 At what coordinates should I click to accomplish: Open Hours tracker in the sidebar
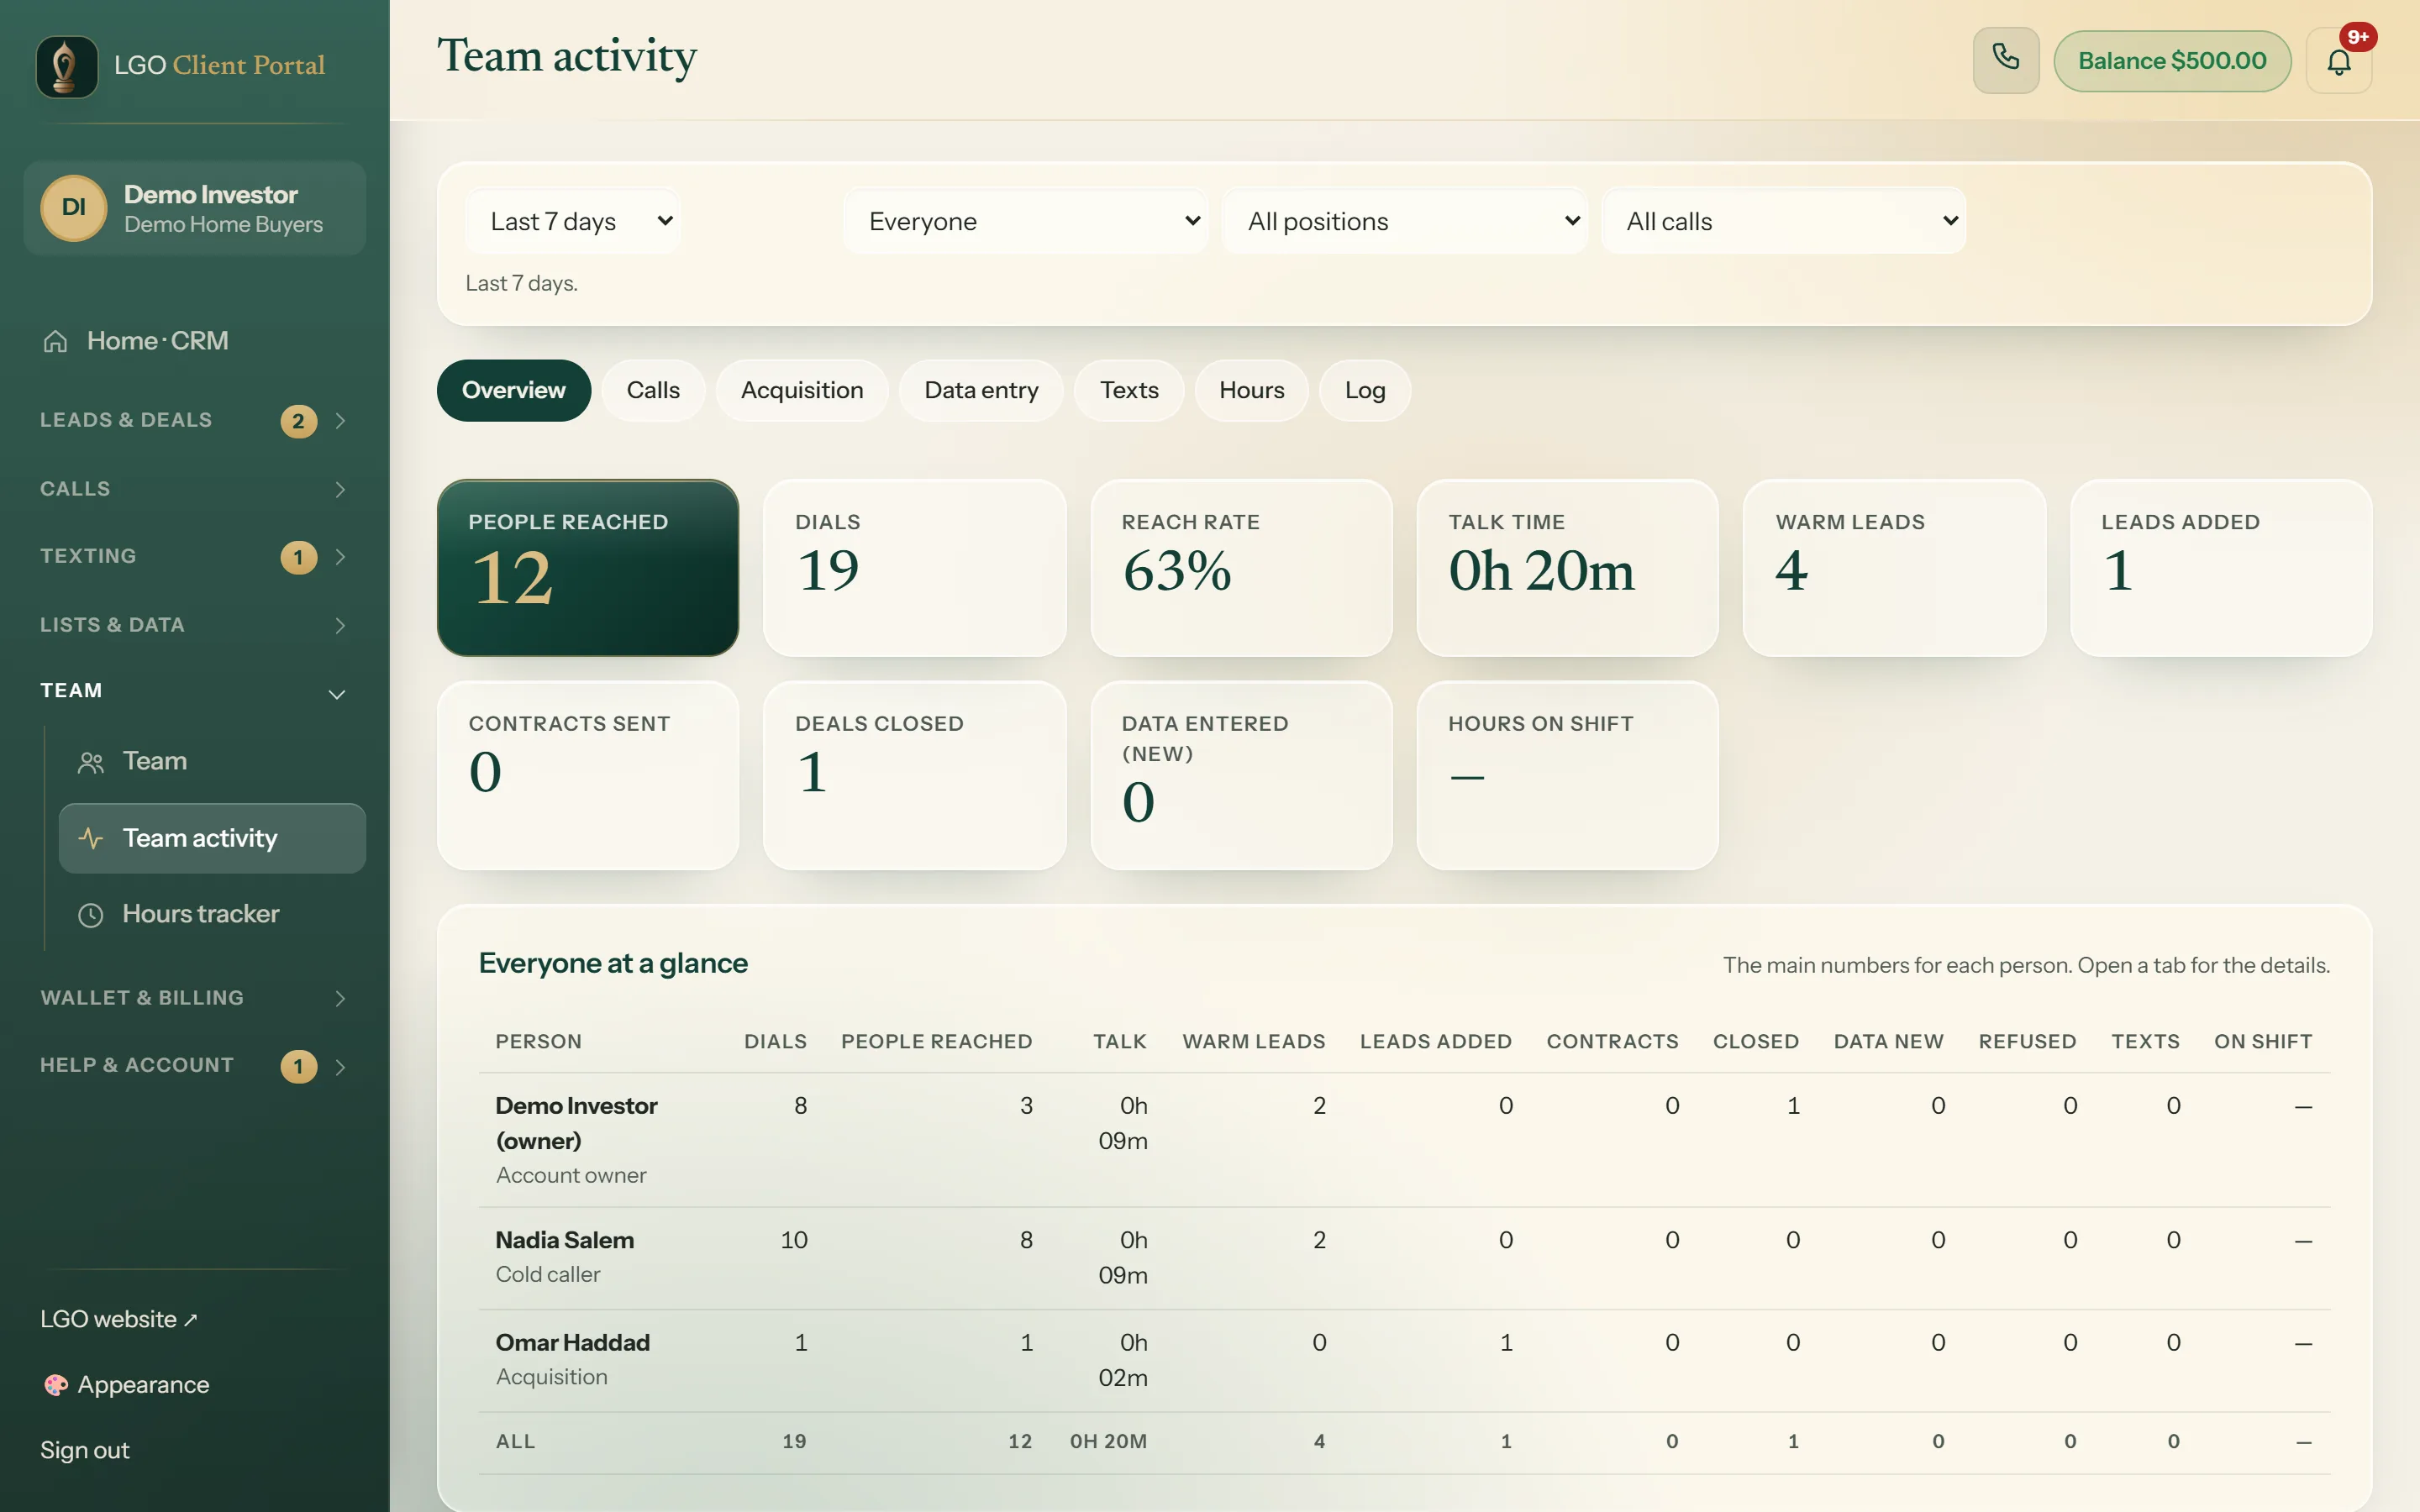[x=212, y=914]
